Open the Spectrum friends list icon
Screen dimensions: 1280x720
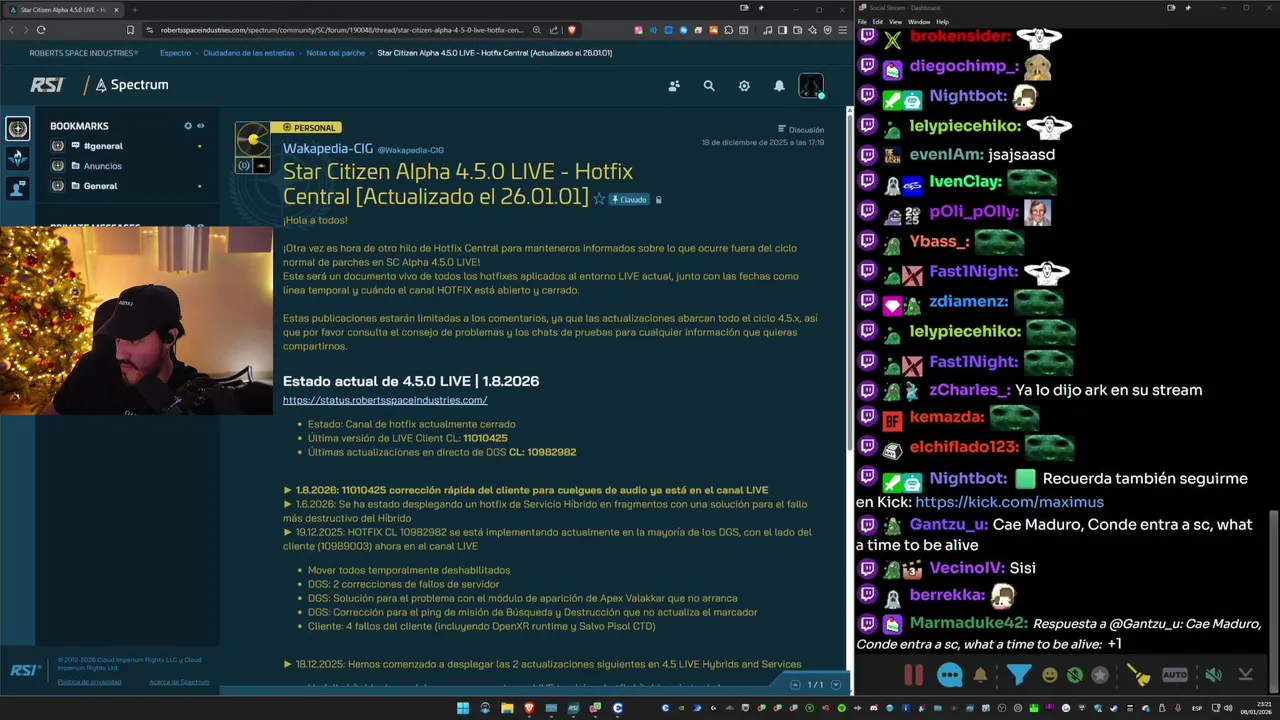(674, 86)
